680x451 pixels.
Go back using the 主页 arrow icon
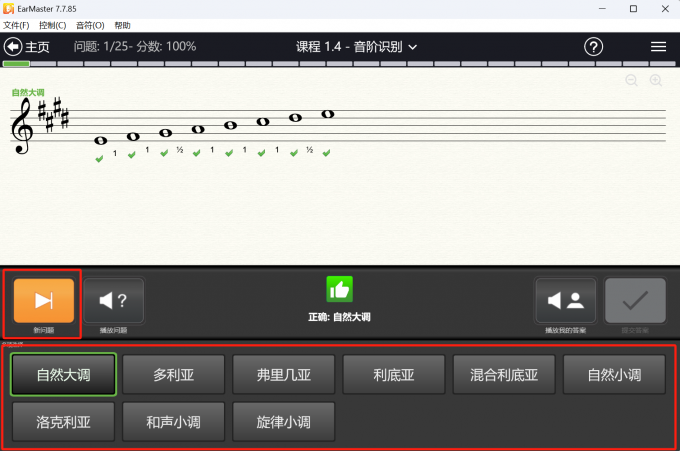(x=13, y=47)
